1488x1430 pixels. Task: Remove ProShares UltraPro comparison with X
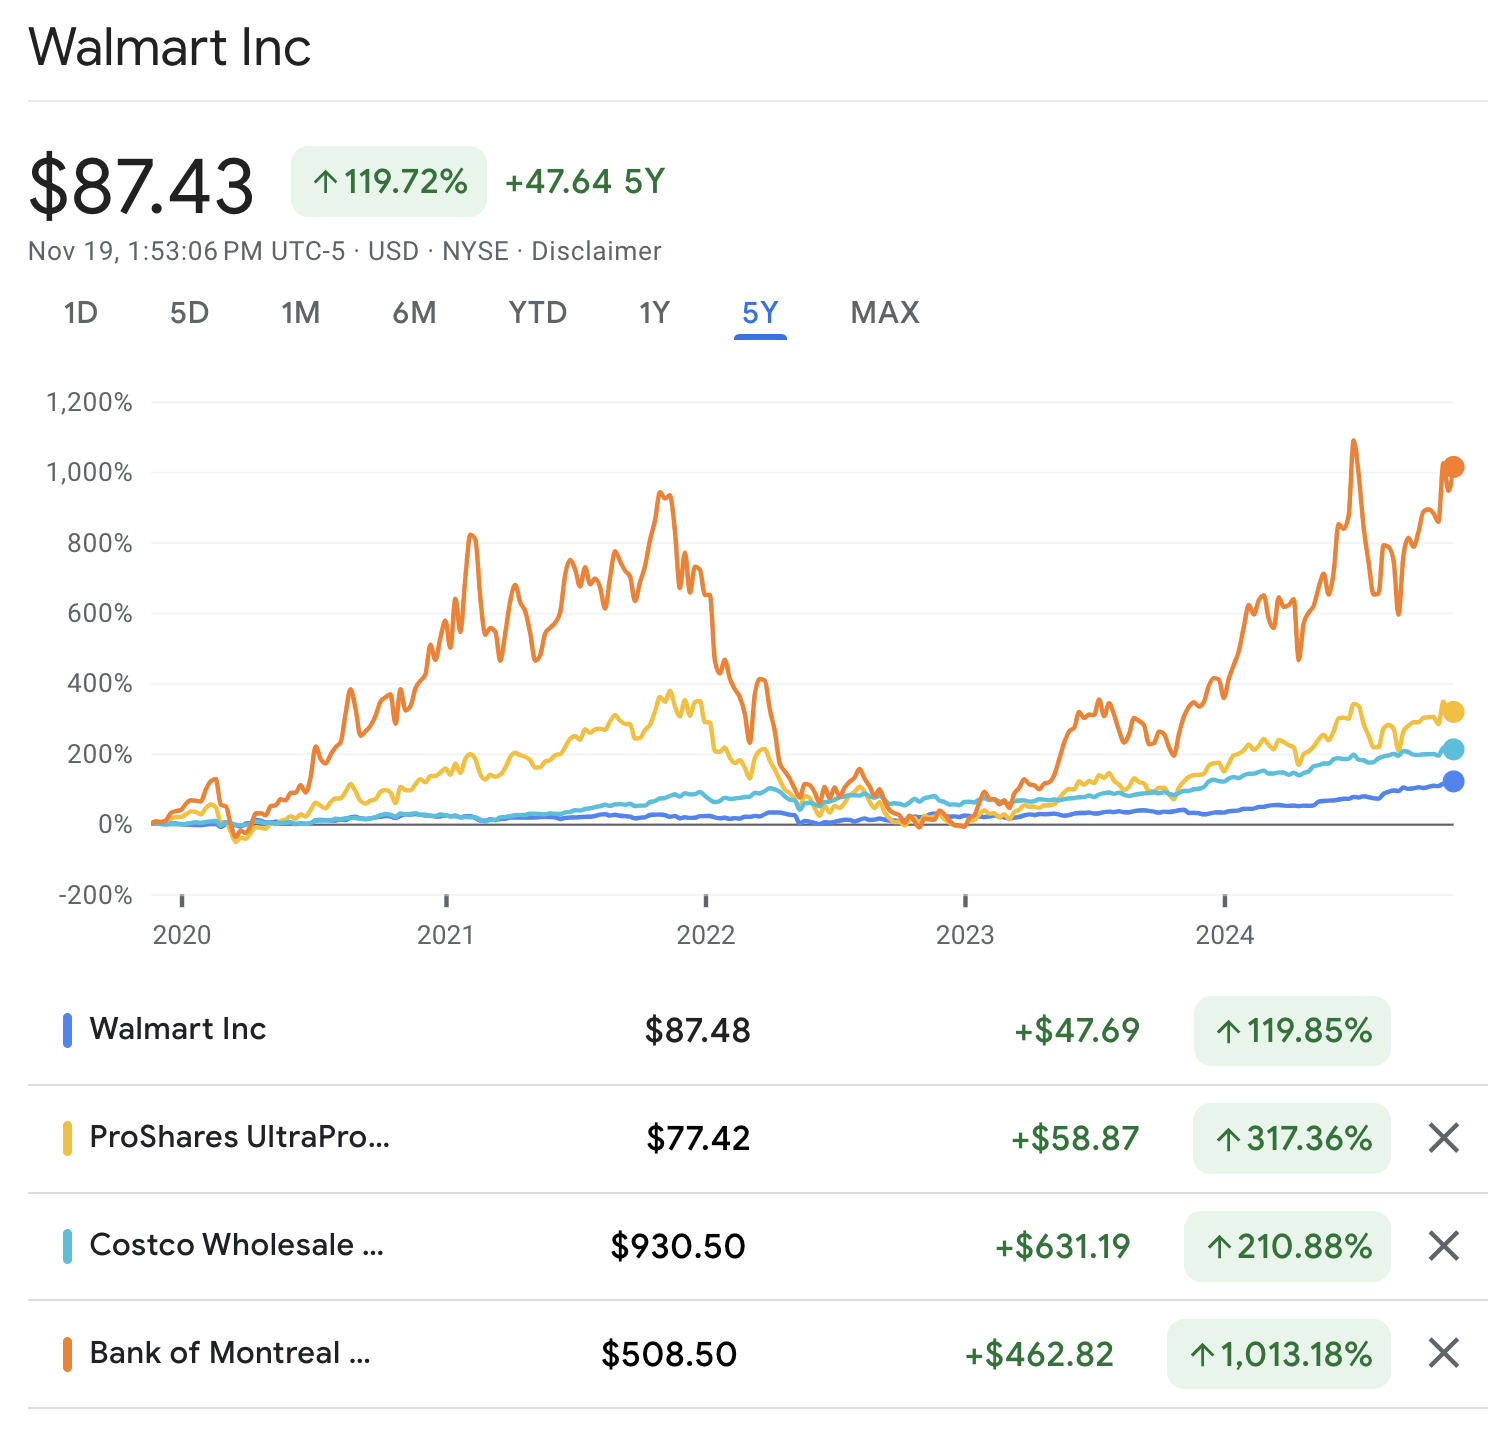(1443, 1137)
